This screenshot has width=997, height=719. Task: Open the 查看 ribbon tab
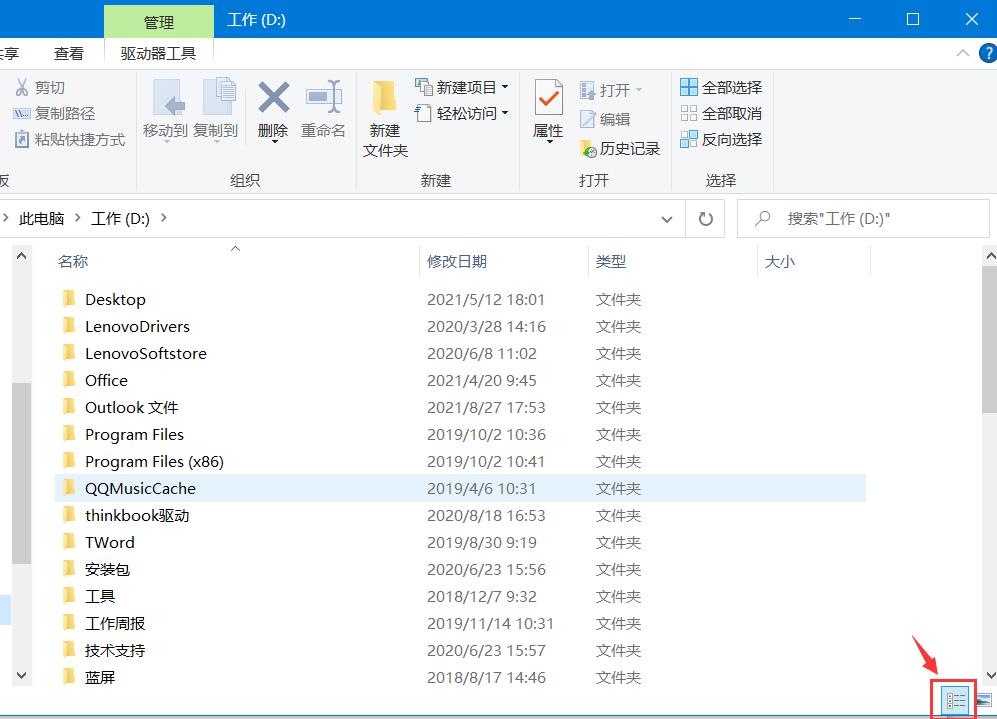tap(68, 54)
